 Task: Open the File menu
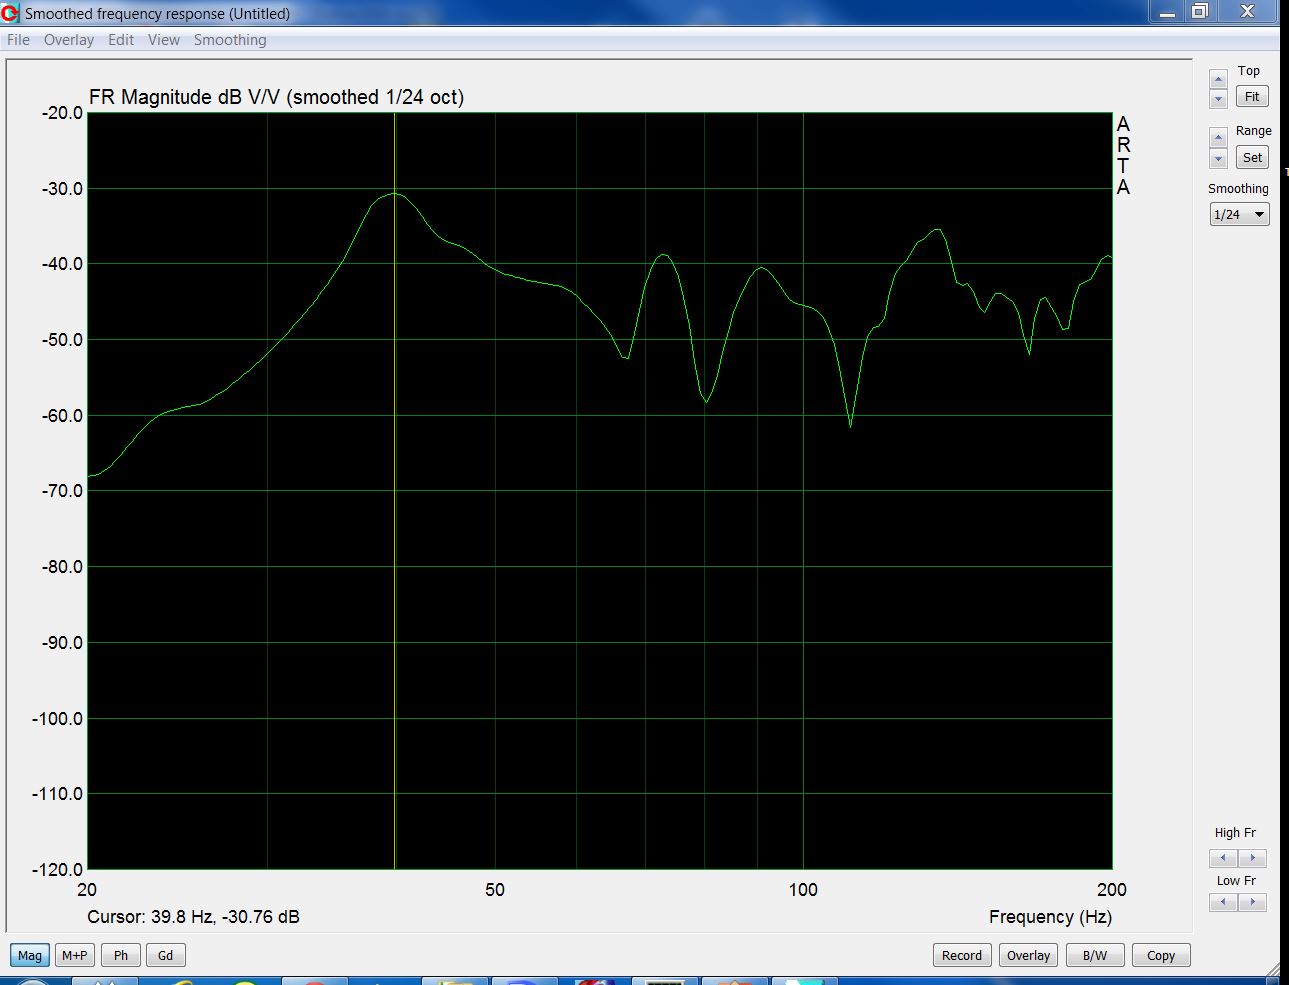coord(18,40)
